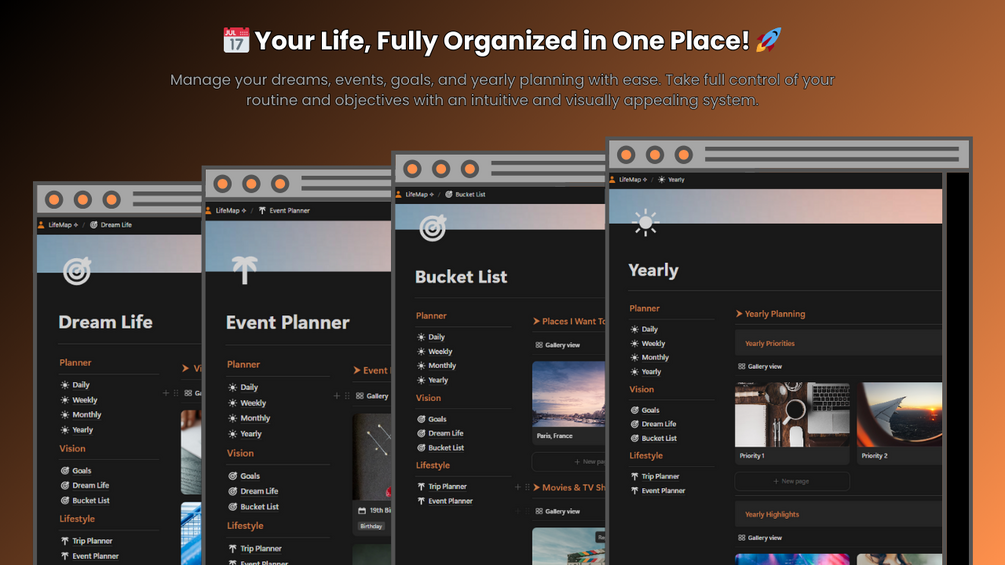Open Weekly in Yearly window sidebar
This screenshot has width=1005, height=565.
[x=653, y=343]
